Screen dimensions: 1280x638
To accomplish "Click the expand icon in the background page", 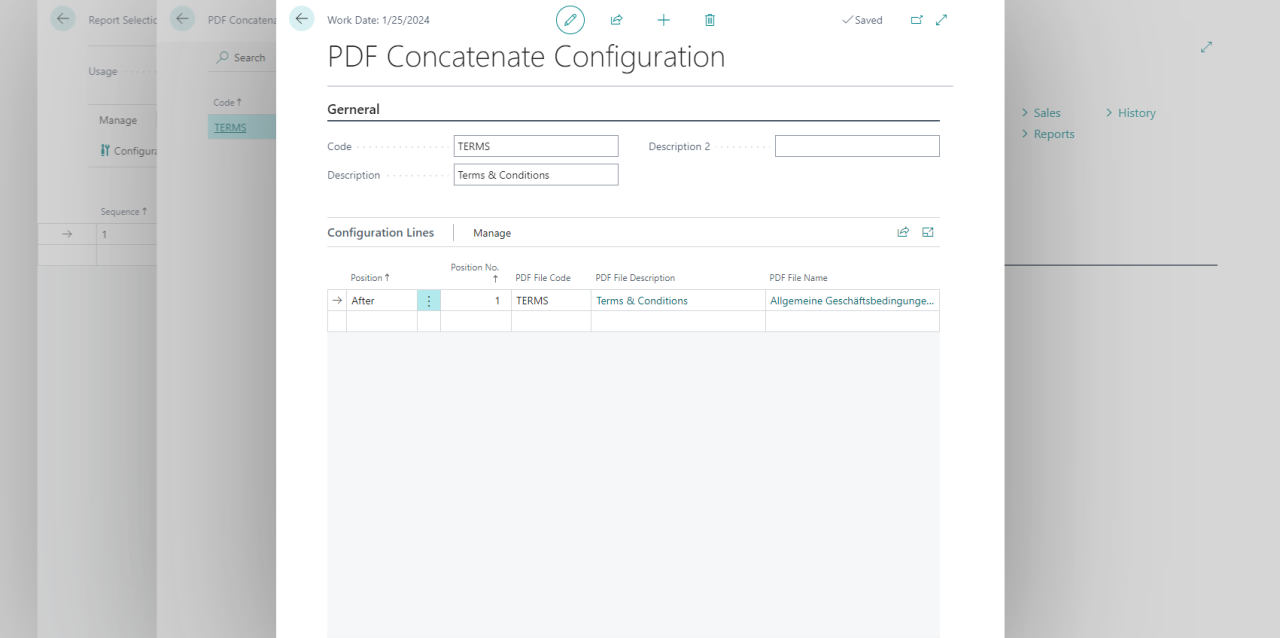I will (x=1207, y=47).
